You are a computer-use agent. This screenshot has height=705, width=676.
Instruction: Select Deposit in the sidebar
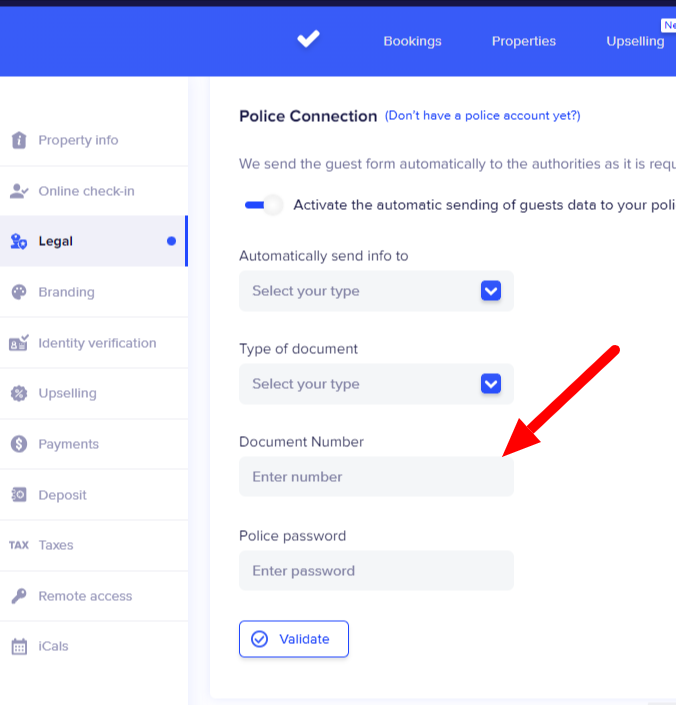[62, 495]
